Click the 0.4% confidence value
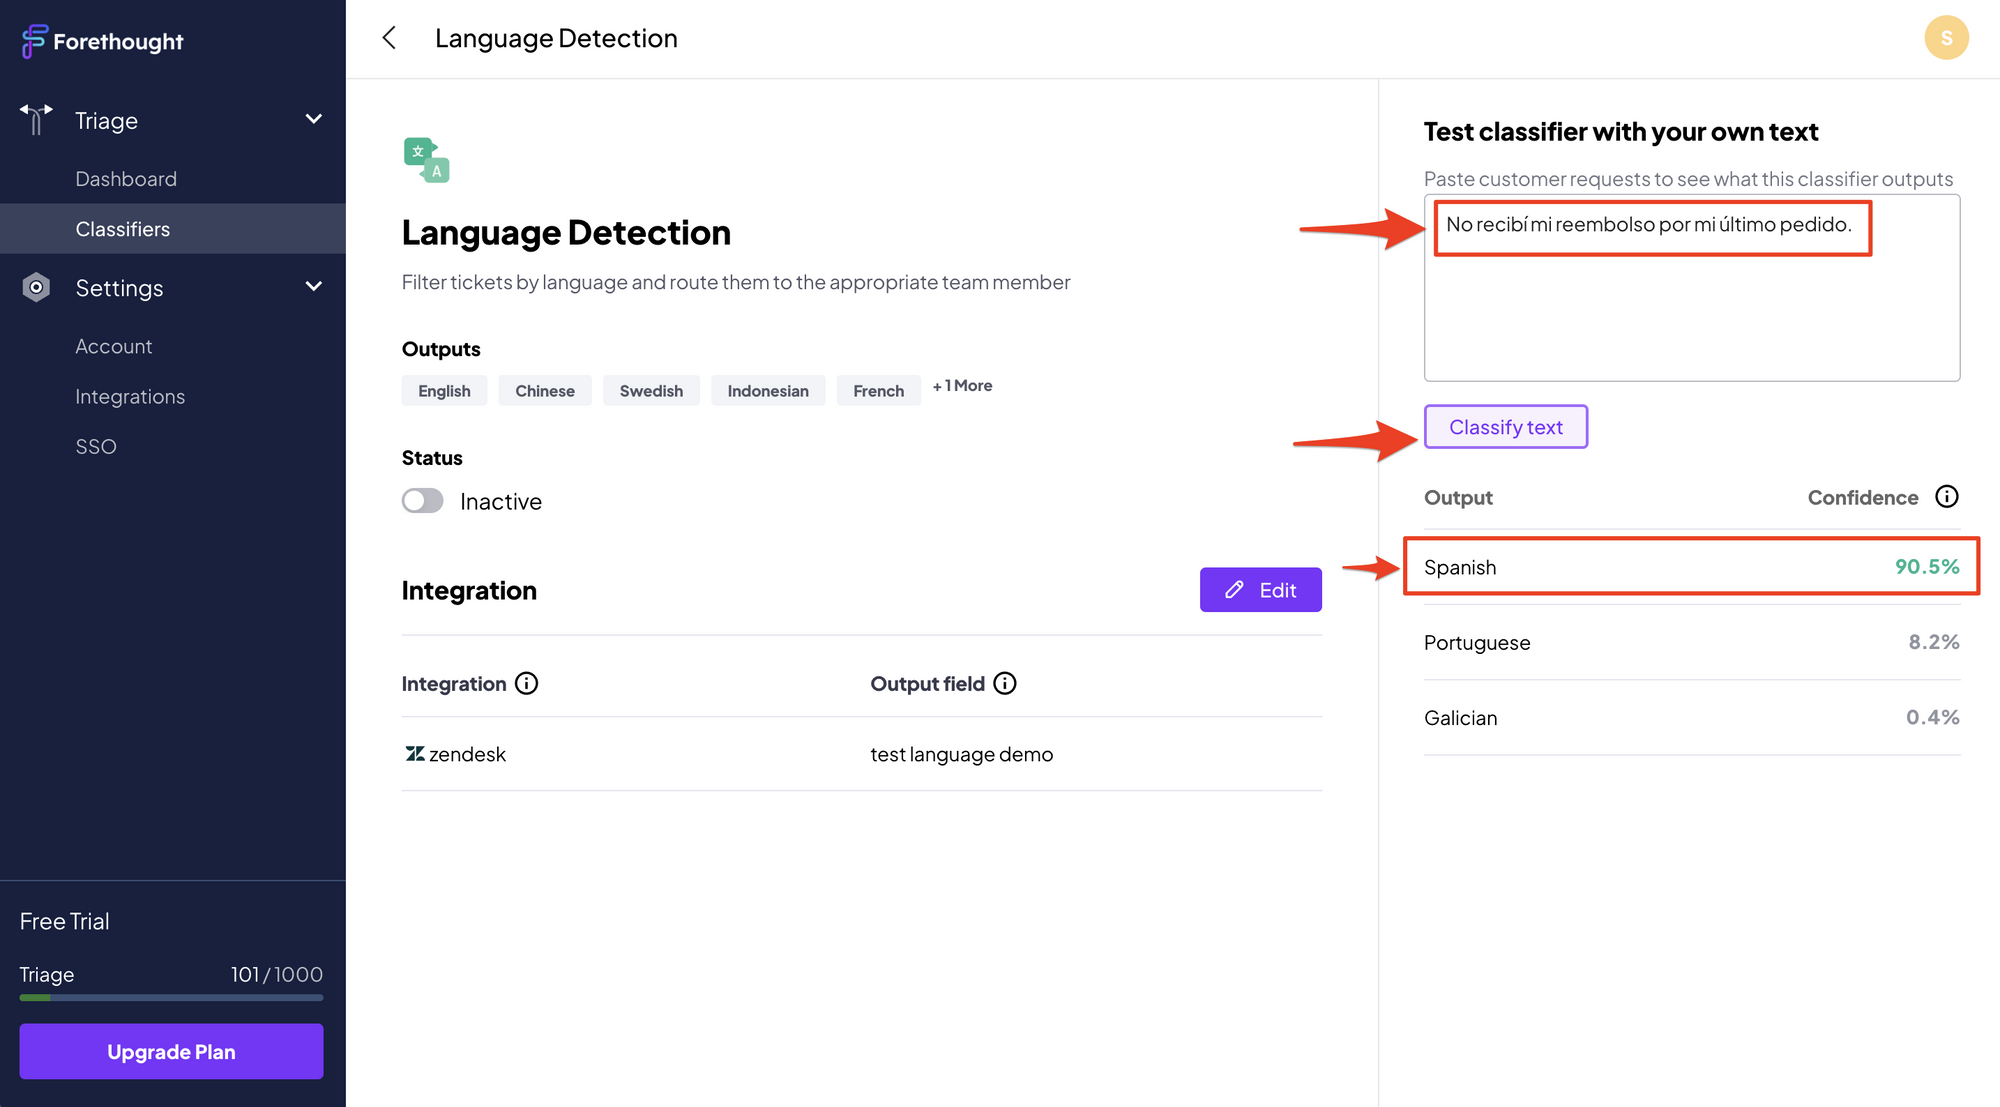Screen dimensions: 2000x1107 [x=1932, y=718]
